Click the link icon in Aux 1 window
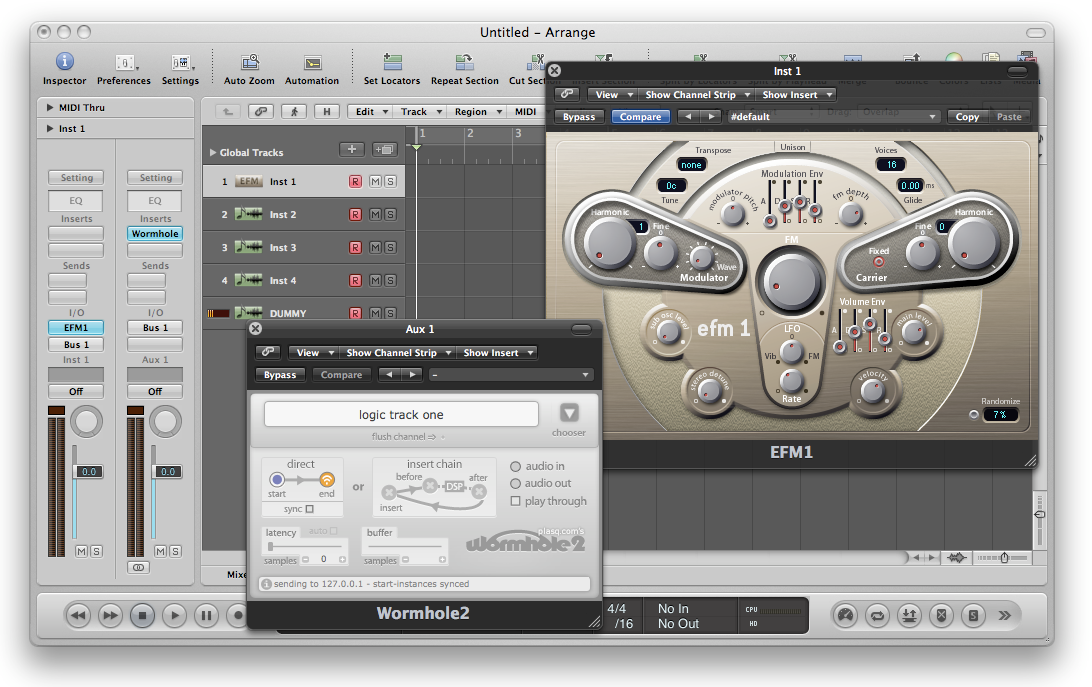1092x687 pixels. point(268,353)
